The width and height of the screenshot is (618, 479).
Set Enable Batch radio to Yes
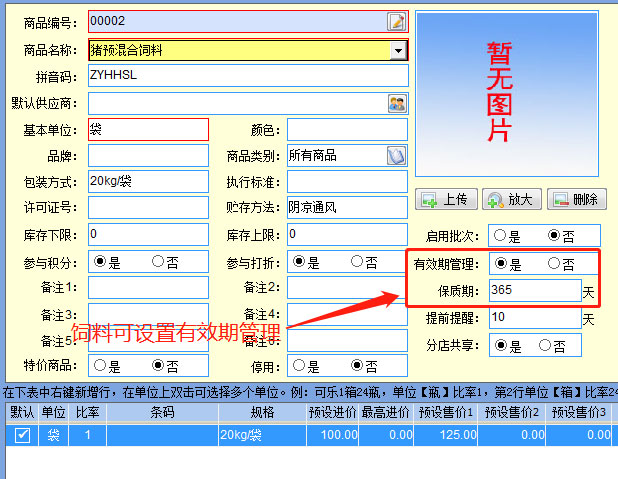pyautogui.click(x=502, y=236)
